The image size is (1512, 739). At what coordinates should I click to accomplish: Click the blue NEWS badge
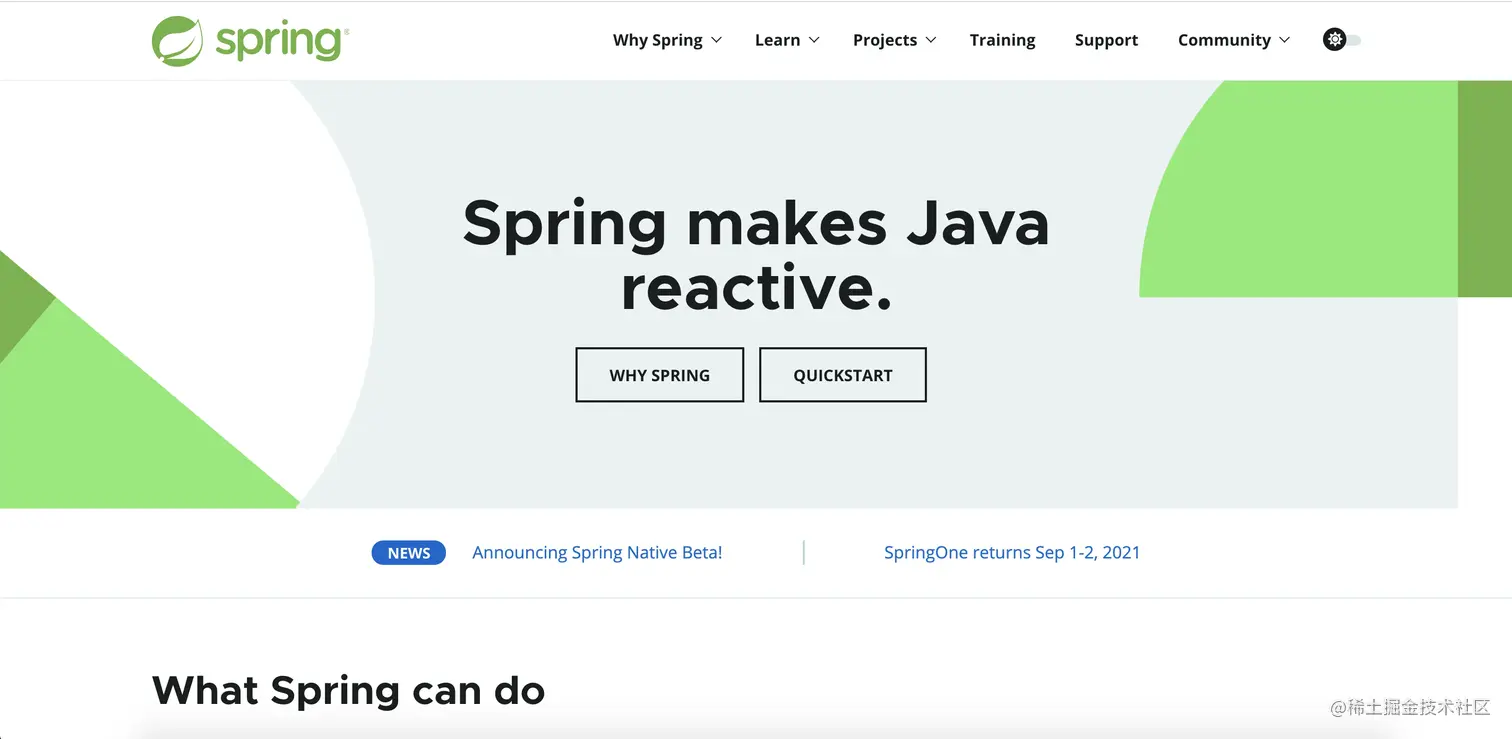409,553
